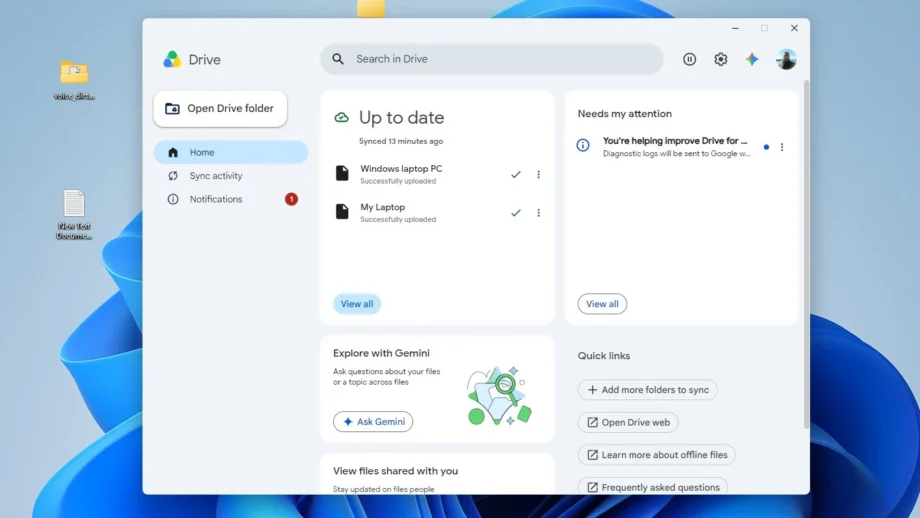Select the My Laptop entry name
The height and width of the screenshot is (518, 920).
[x=383, y=207]
